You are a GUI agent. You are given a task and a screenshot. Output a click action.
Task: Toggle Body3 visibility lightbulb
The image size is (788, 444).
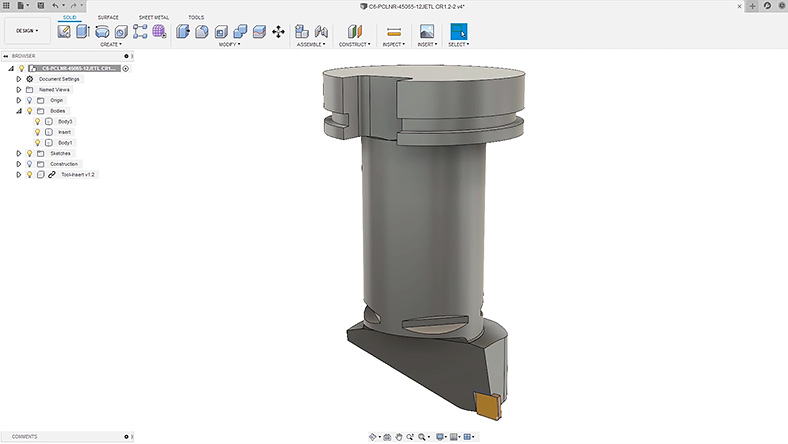click(38, 121)
